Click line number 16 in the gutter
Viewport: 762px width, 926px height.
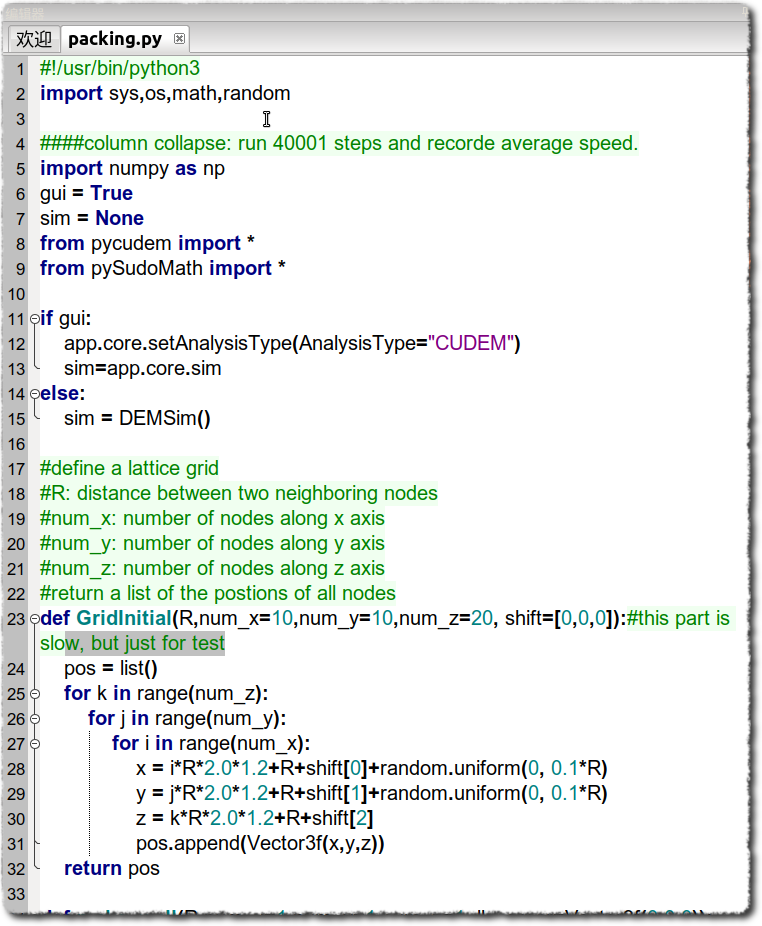click(x=16, y=444)
